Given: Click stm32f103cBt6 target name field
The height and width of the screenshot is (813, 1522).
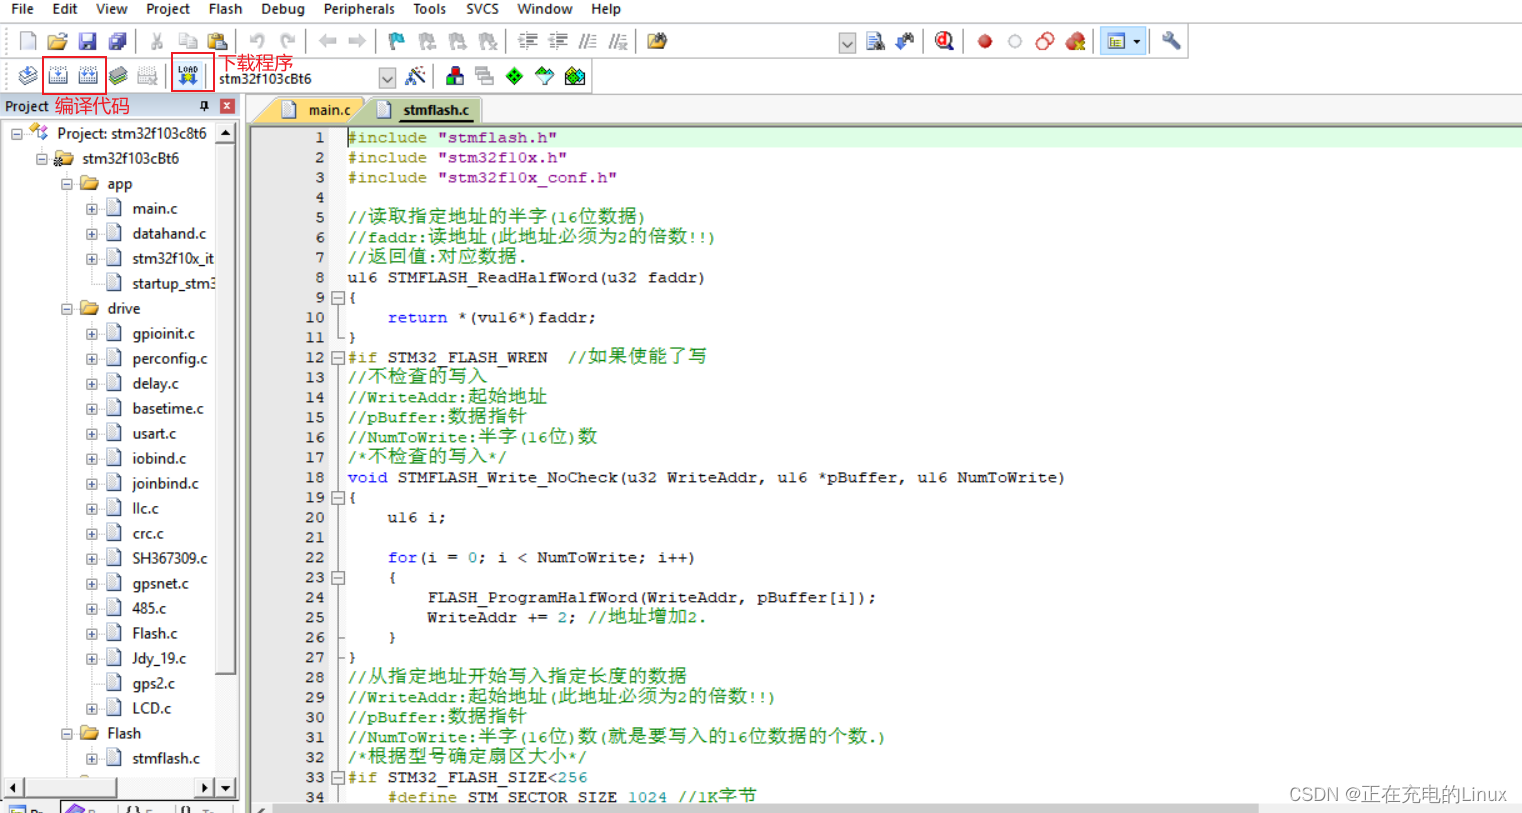Looking at the screenshot, I should [298, 79].
